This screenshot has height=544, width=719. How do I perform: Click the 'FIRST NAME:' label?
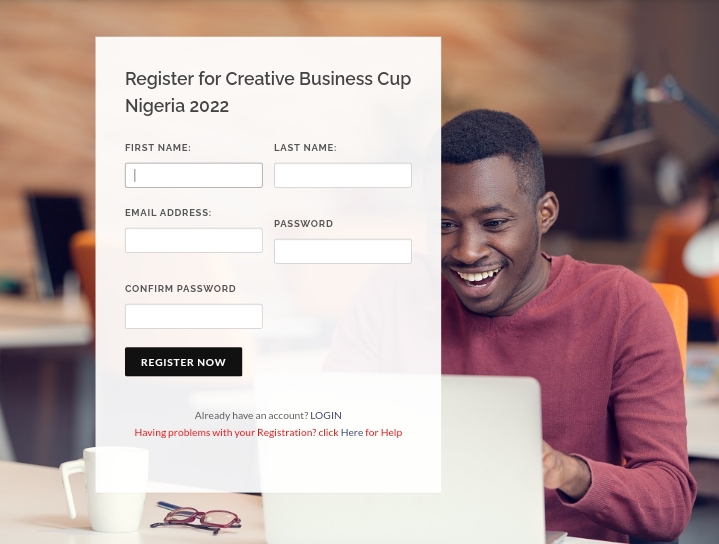click(x=158, y=148)
